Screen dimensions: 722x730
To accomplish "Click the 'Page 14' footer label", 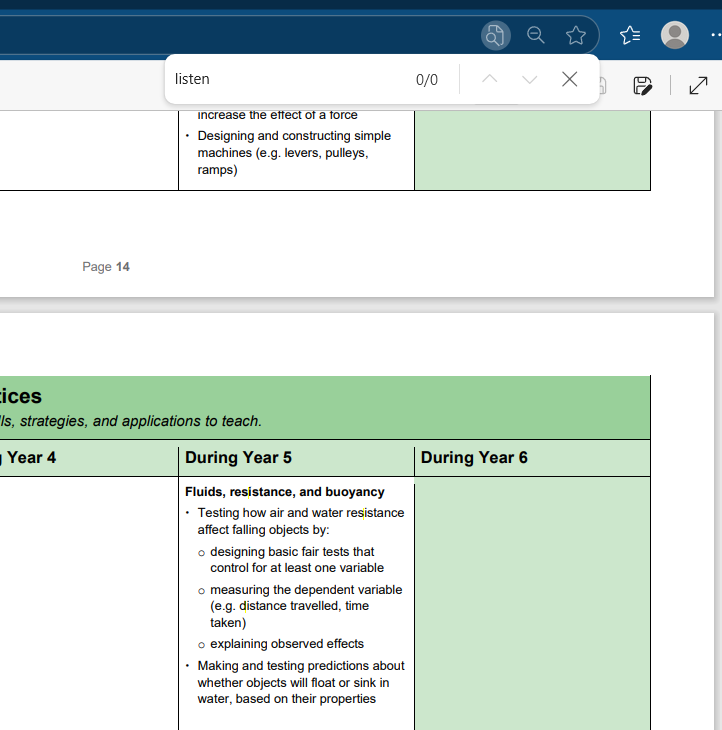I will click(106, 267).
